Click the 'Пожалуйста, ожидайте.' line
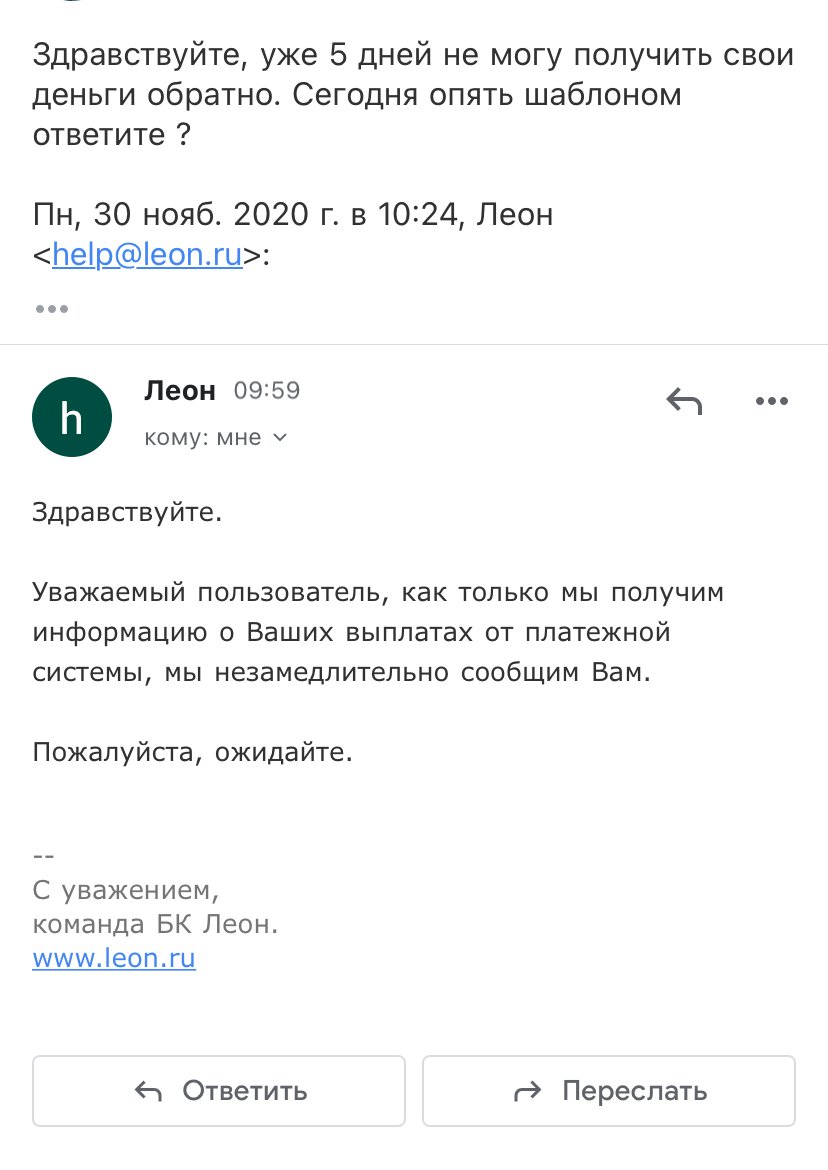The width and height of the screenshot is (828, 1170). coord(193,750)
